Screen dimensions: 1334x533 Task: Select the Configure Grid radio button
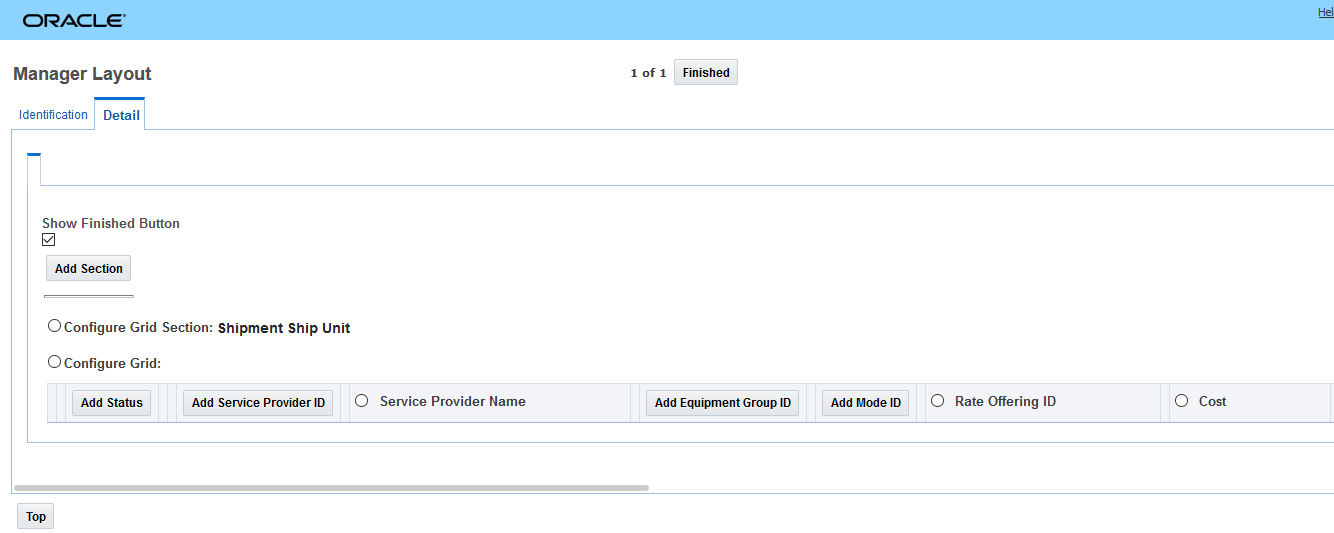(x=54, y=362)
